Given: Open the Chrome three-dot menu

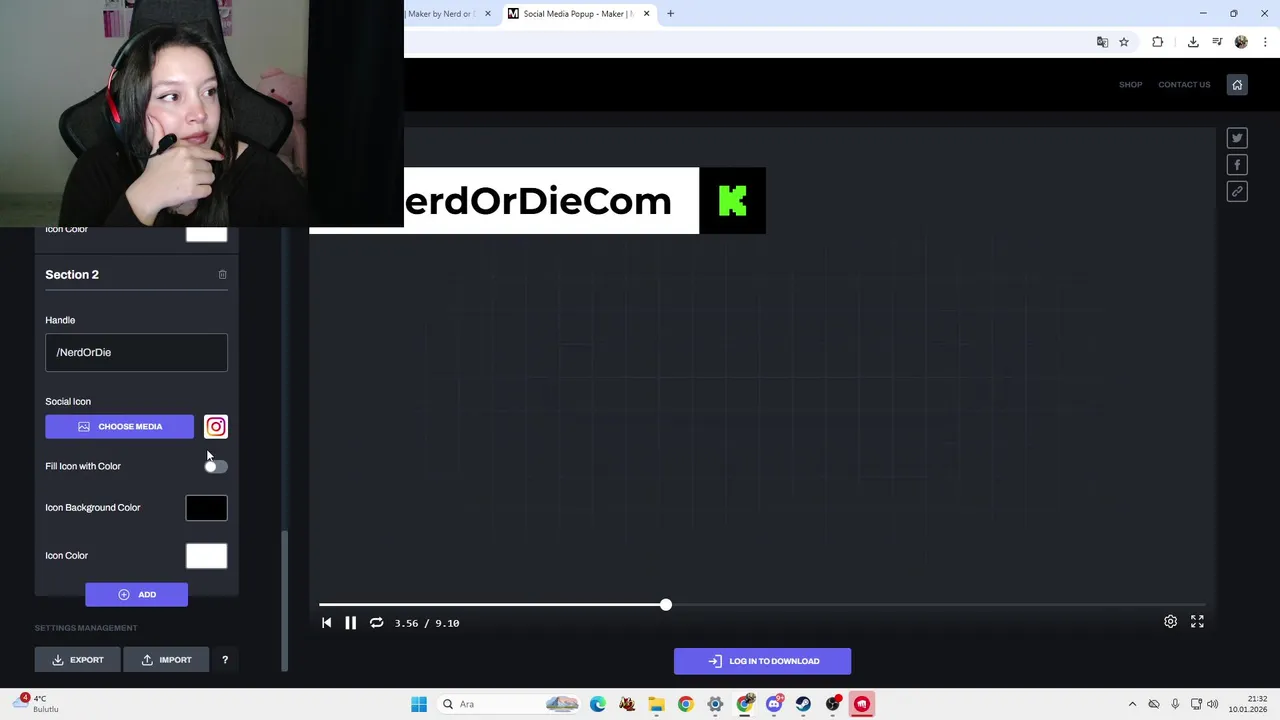Looking at the screenshot, I should tap(1265, 42).
